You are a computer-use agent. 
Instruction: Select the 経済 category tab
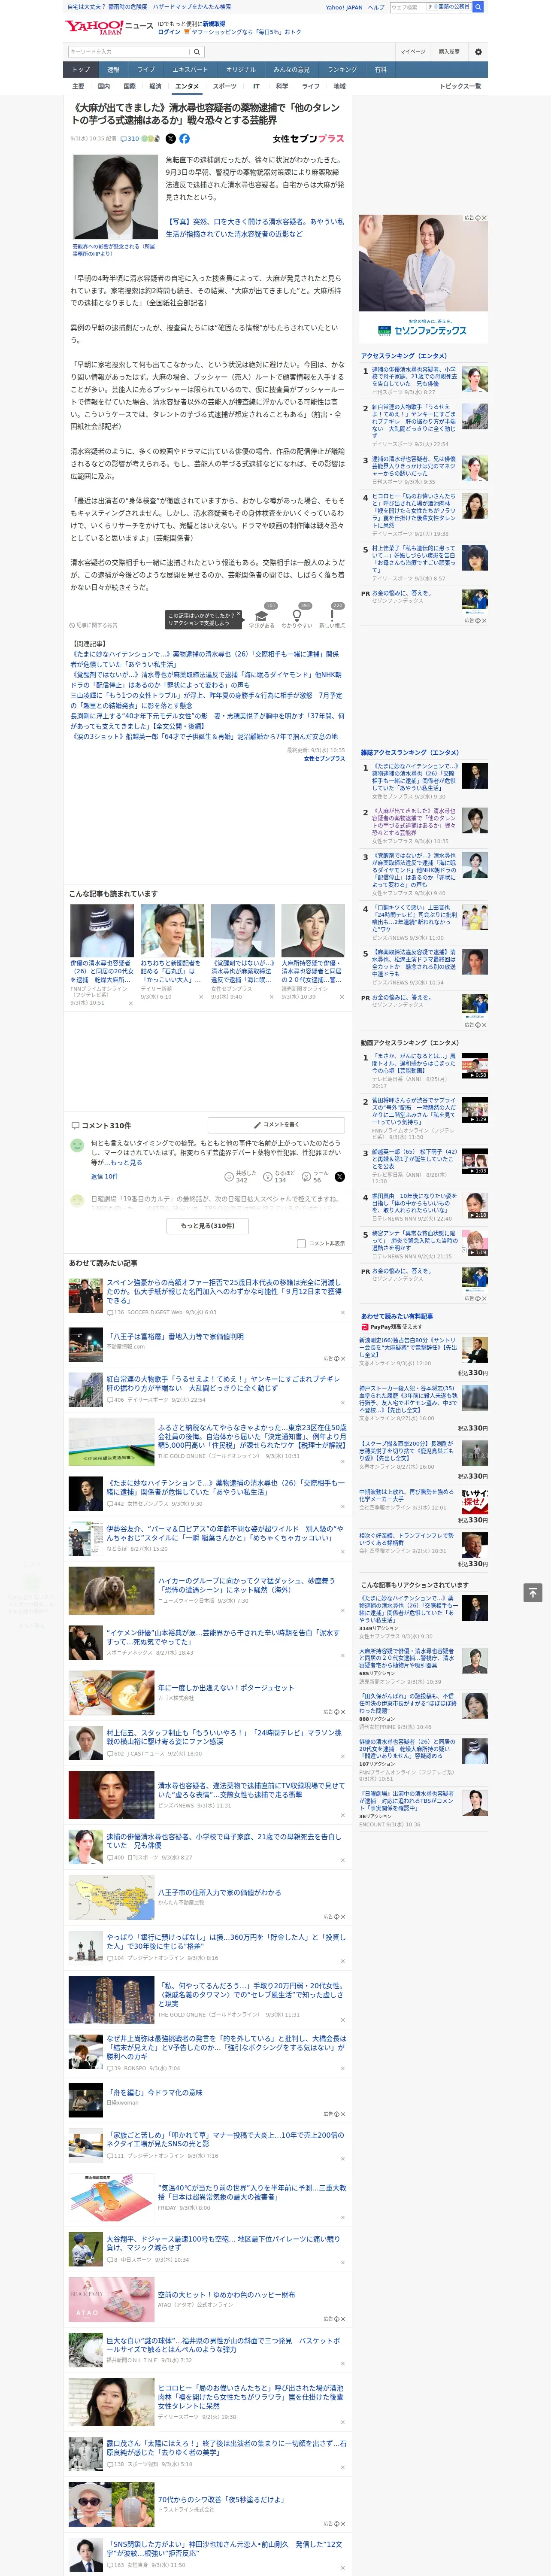tap(155, 86)
